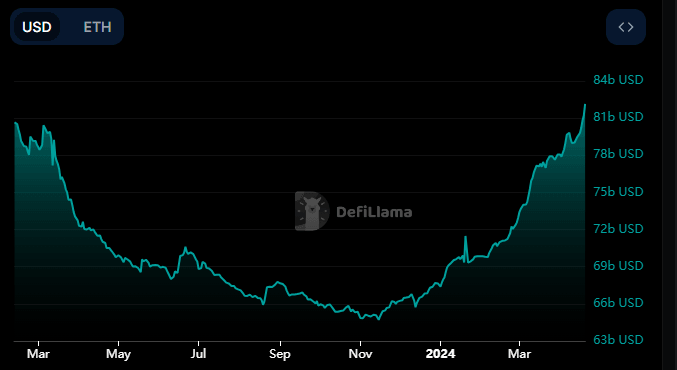Open the embed code button
This screenshot has width=677, height=370.
point(626,27)
